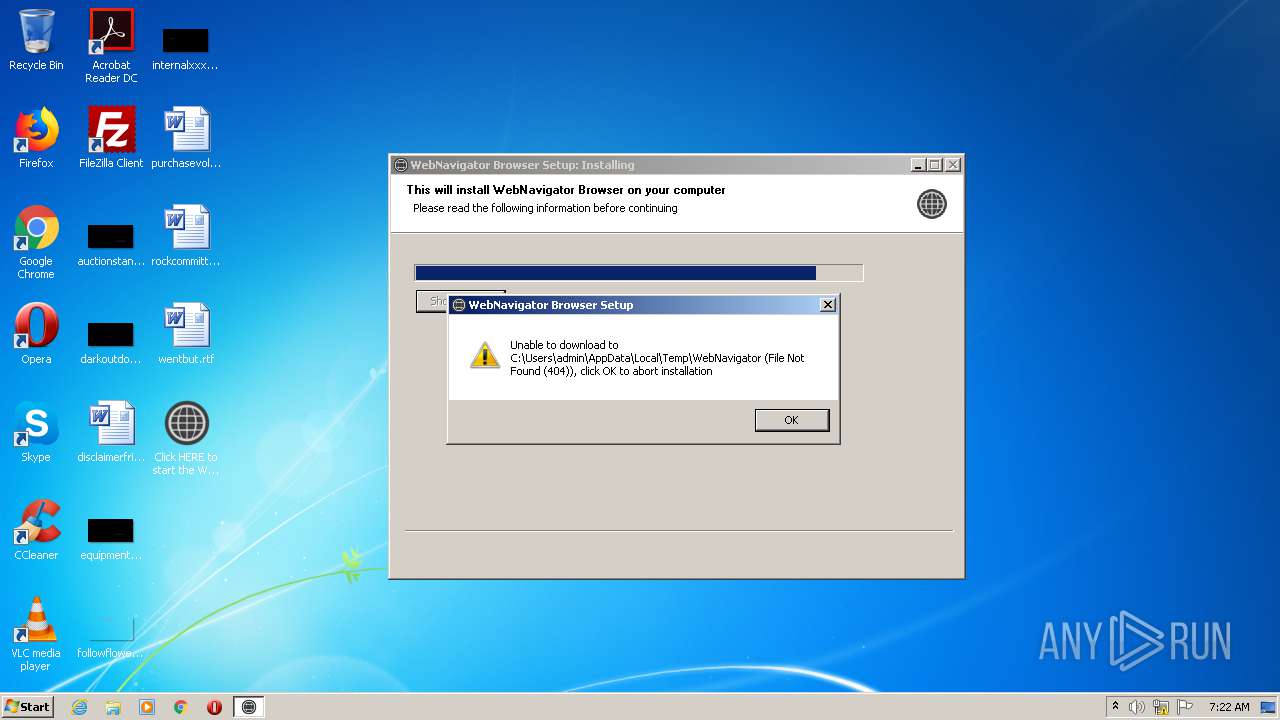
Task: Select the FileZilla Client desktop shortcut
Action: 111,138
